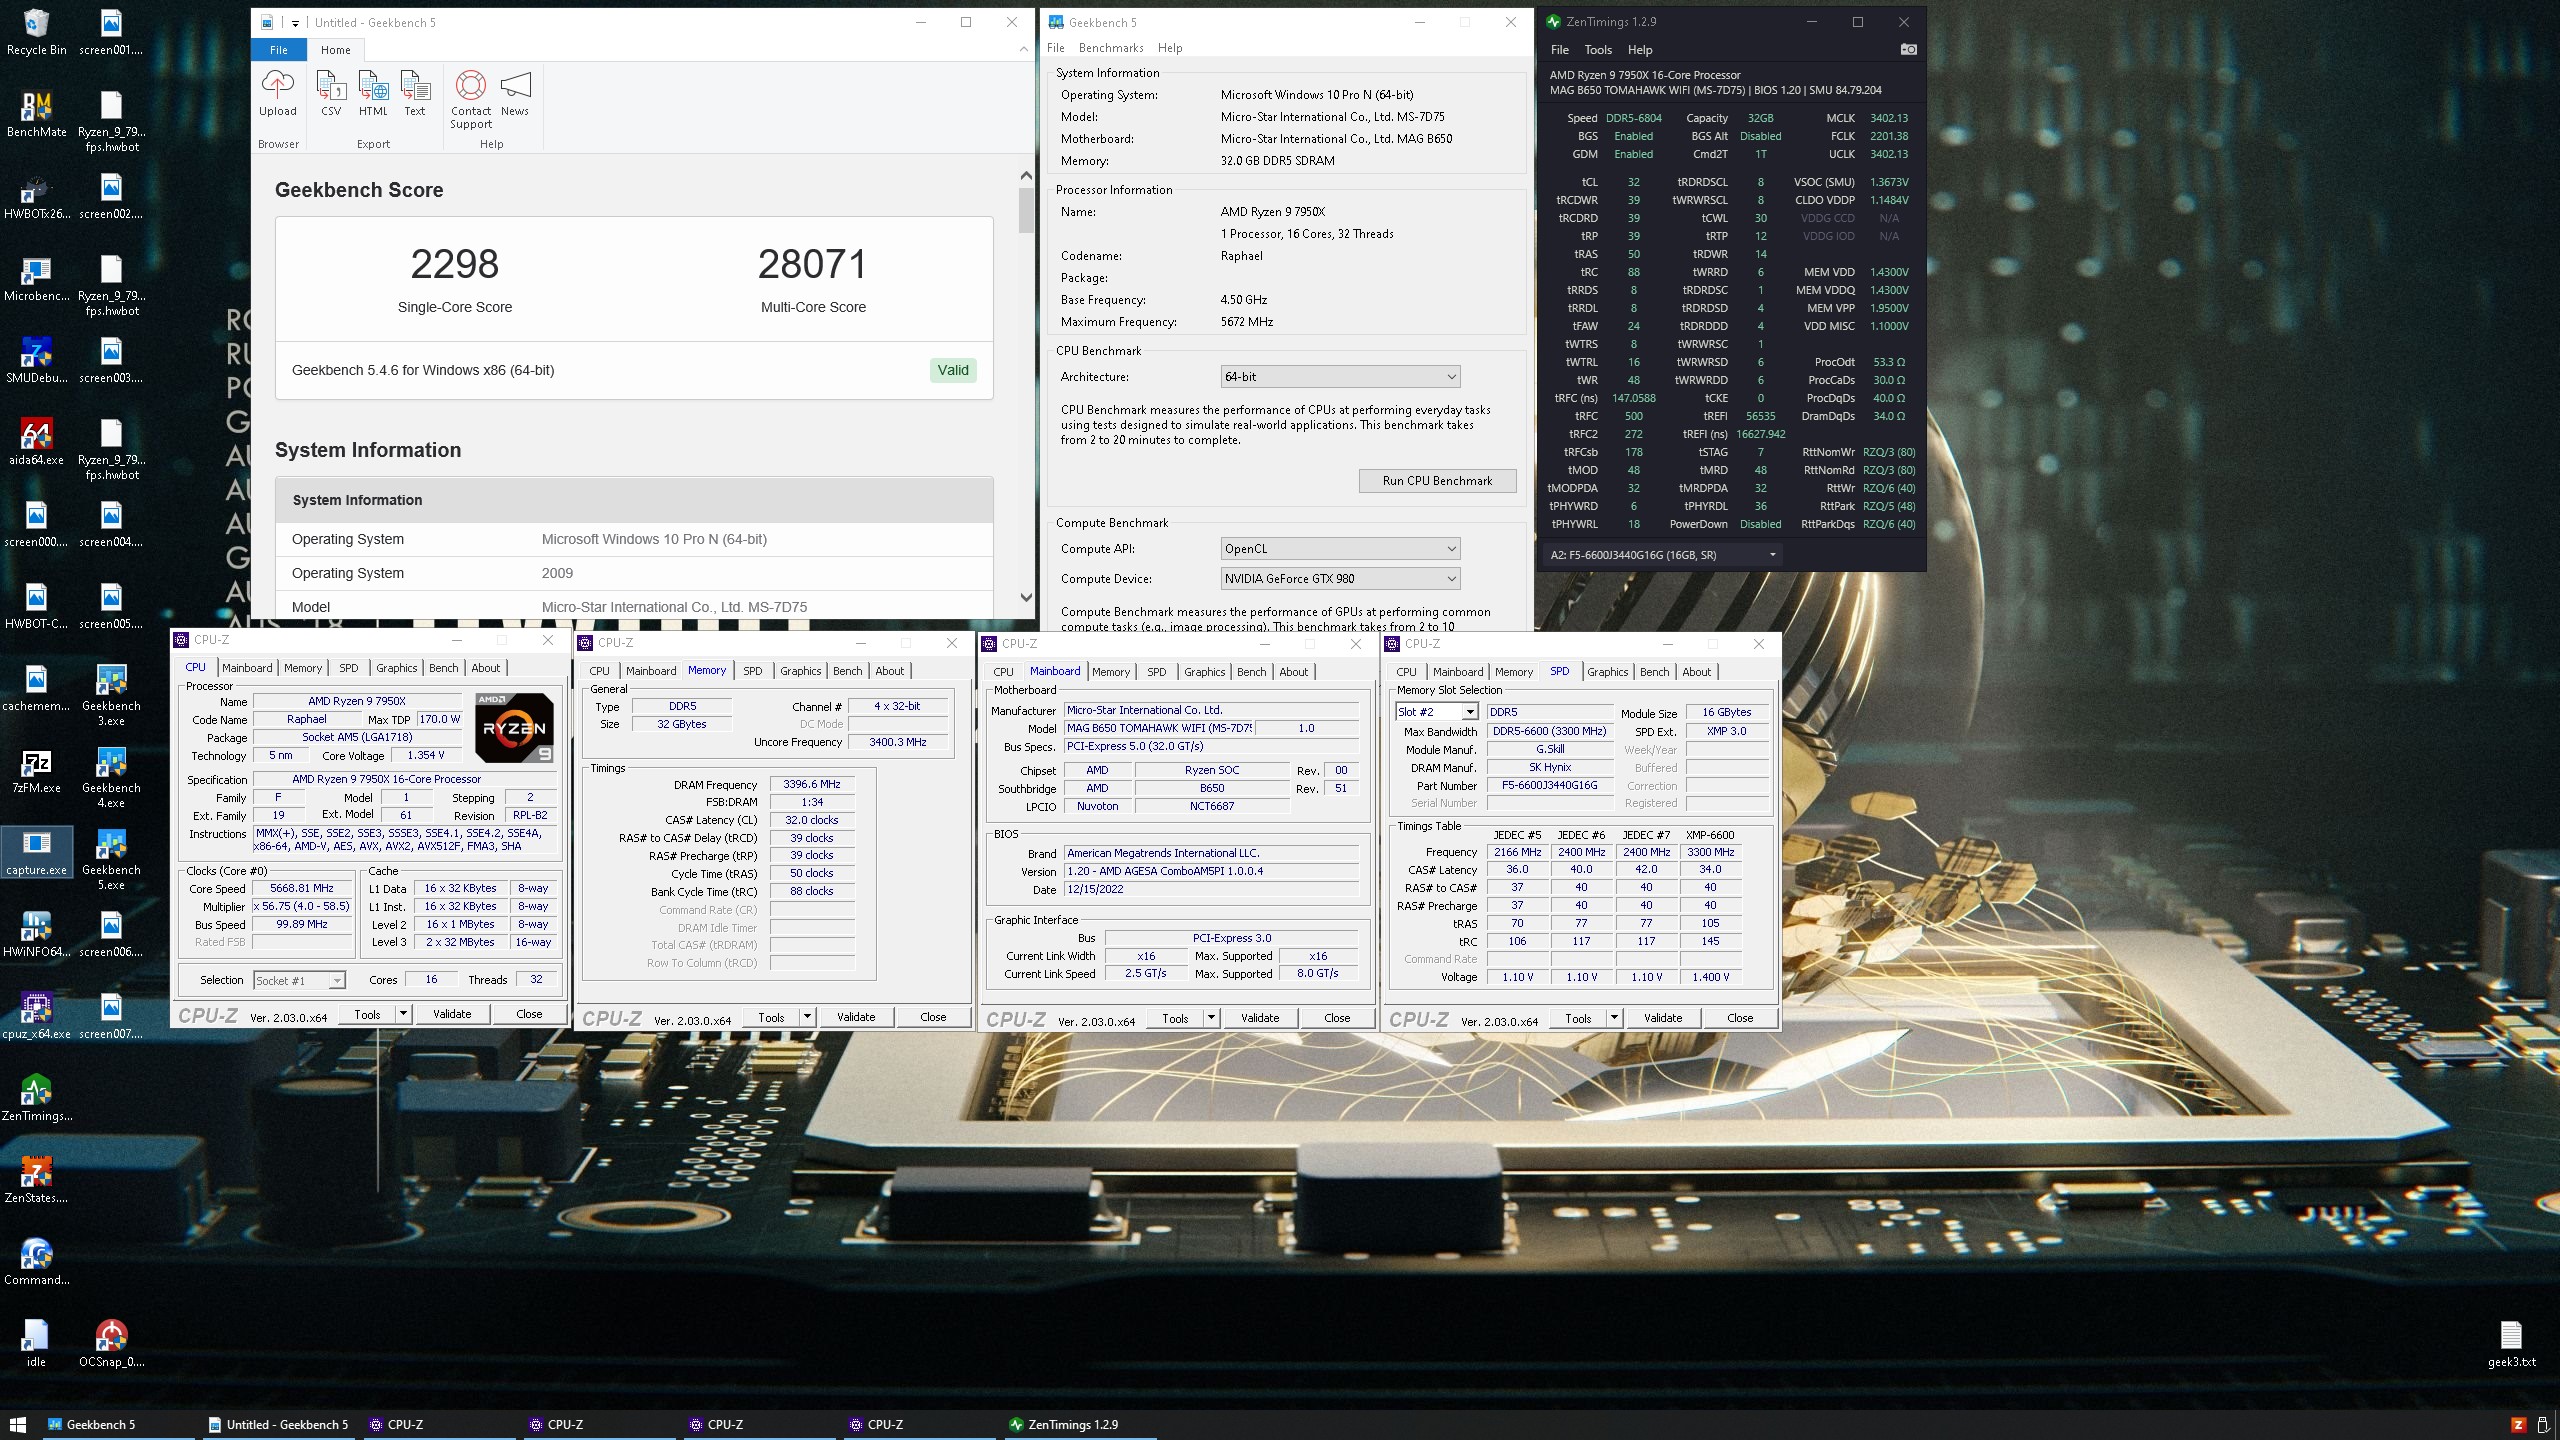The height and width of the screenshot is (1440, 2560).
Task: Open the CPU-Z Socket #1 selection dropdown
Action: [x=299, y=980]
